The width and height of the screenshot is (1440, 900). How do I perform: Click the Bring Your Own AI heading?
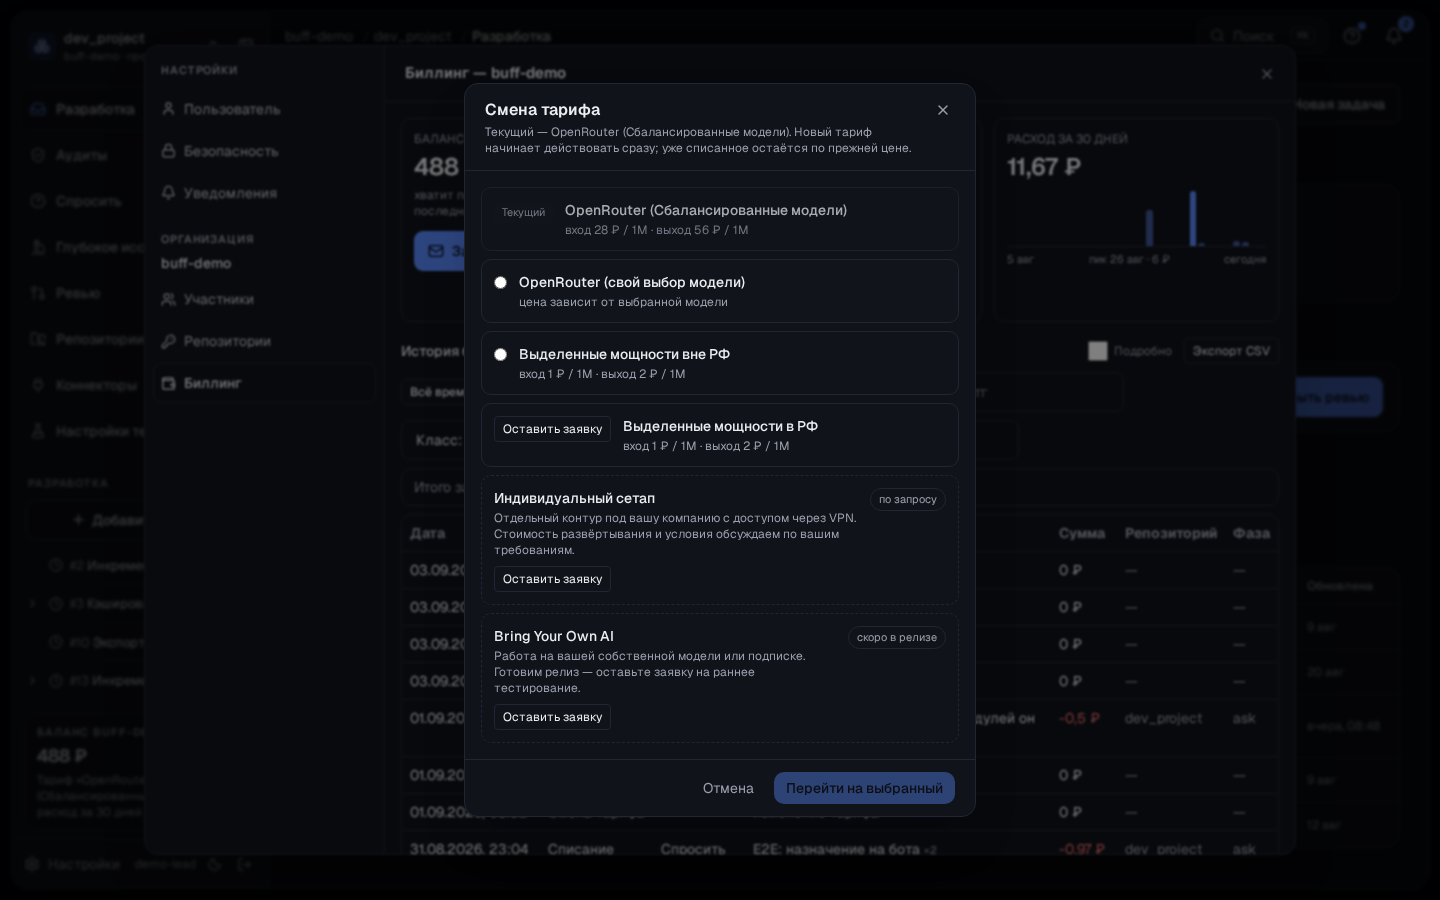pyautogui.click(x=554, y=636)
